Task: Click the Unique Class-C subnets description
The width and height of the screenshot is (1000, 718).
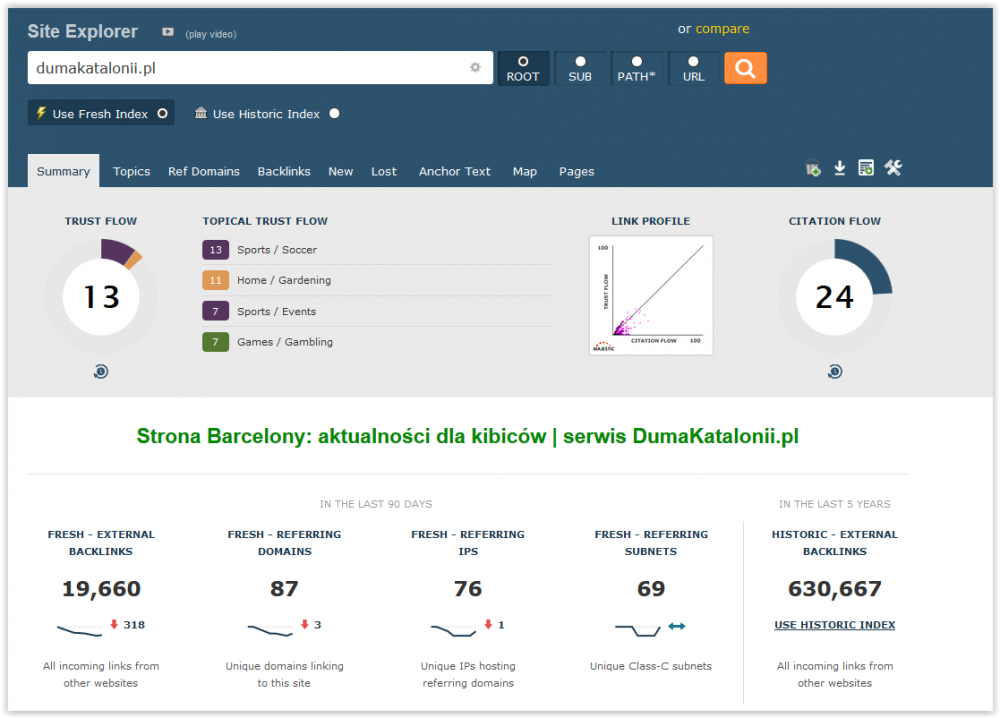Action: 651,666
